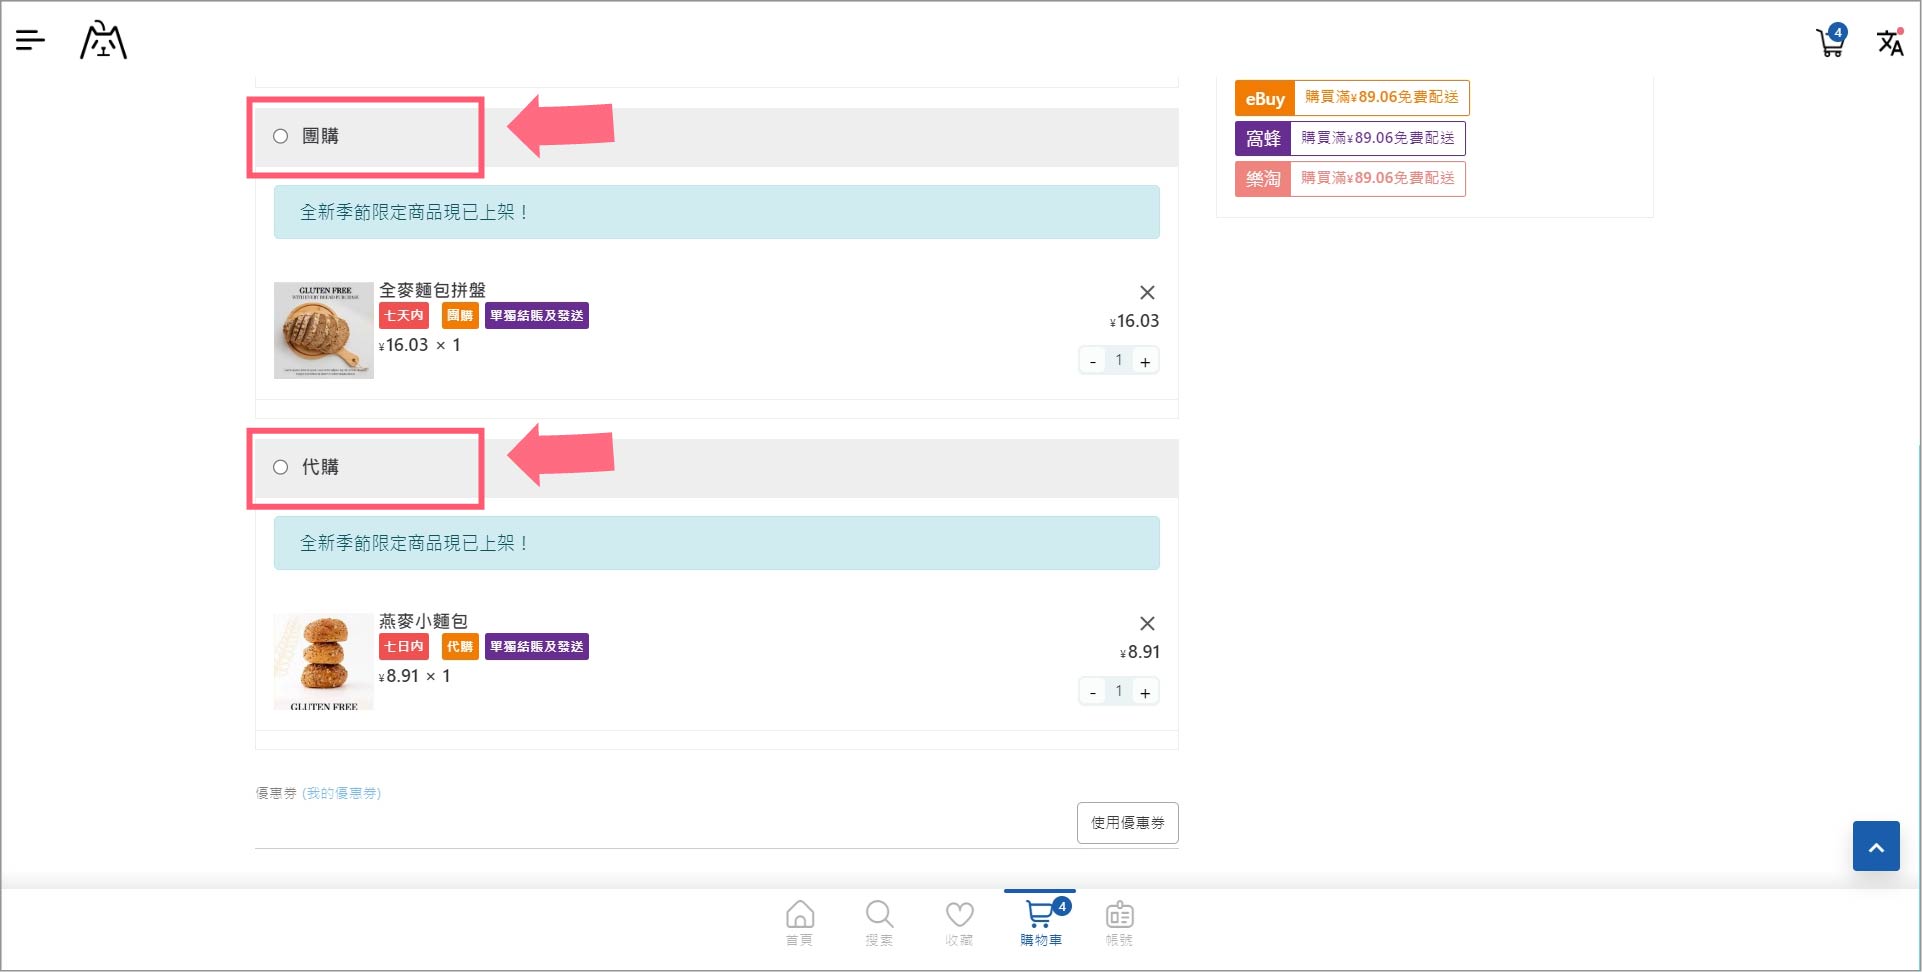Open the cart icon in header
The height and width of the screenshot is (972, 1922).
point(1830,42)
